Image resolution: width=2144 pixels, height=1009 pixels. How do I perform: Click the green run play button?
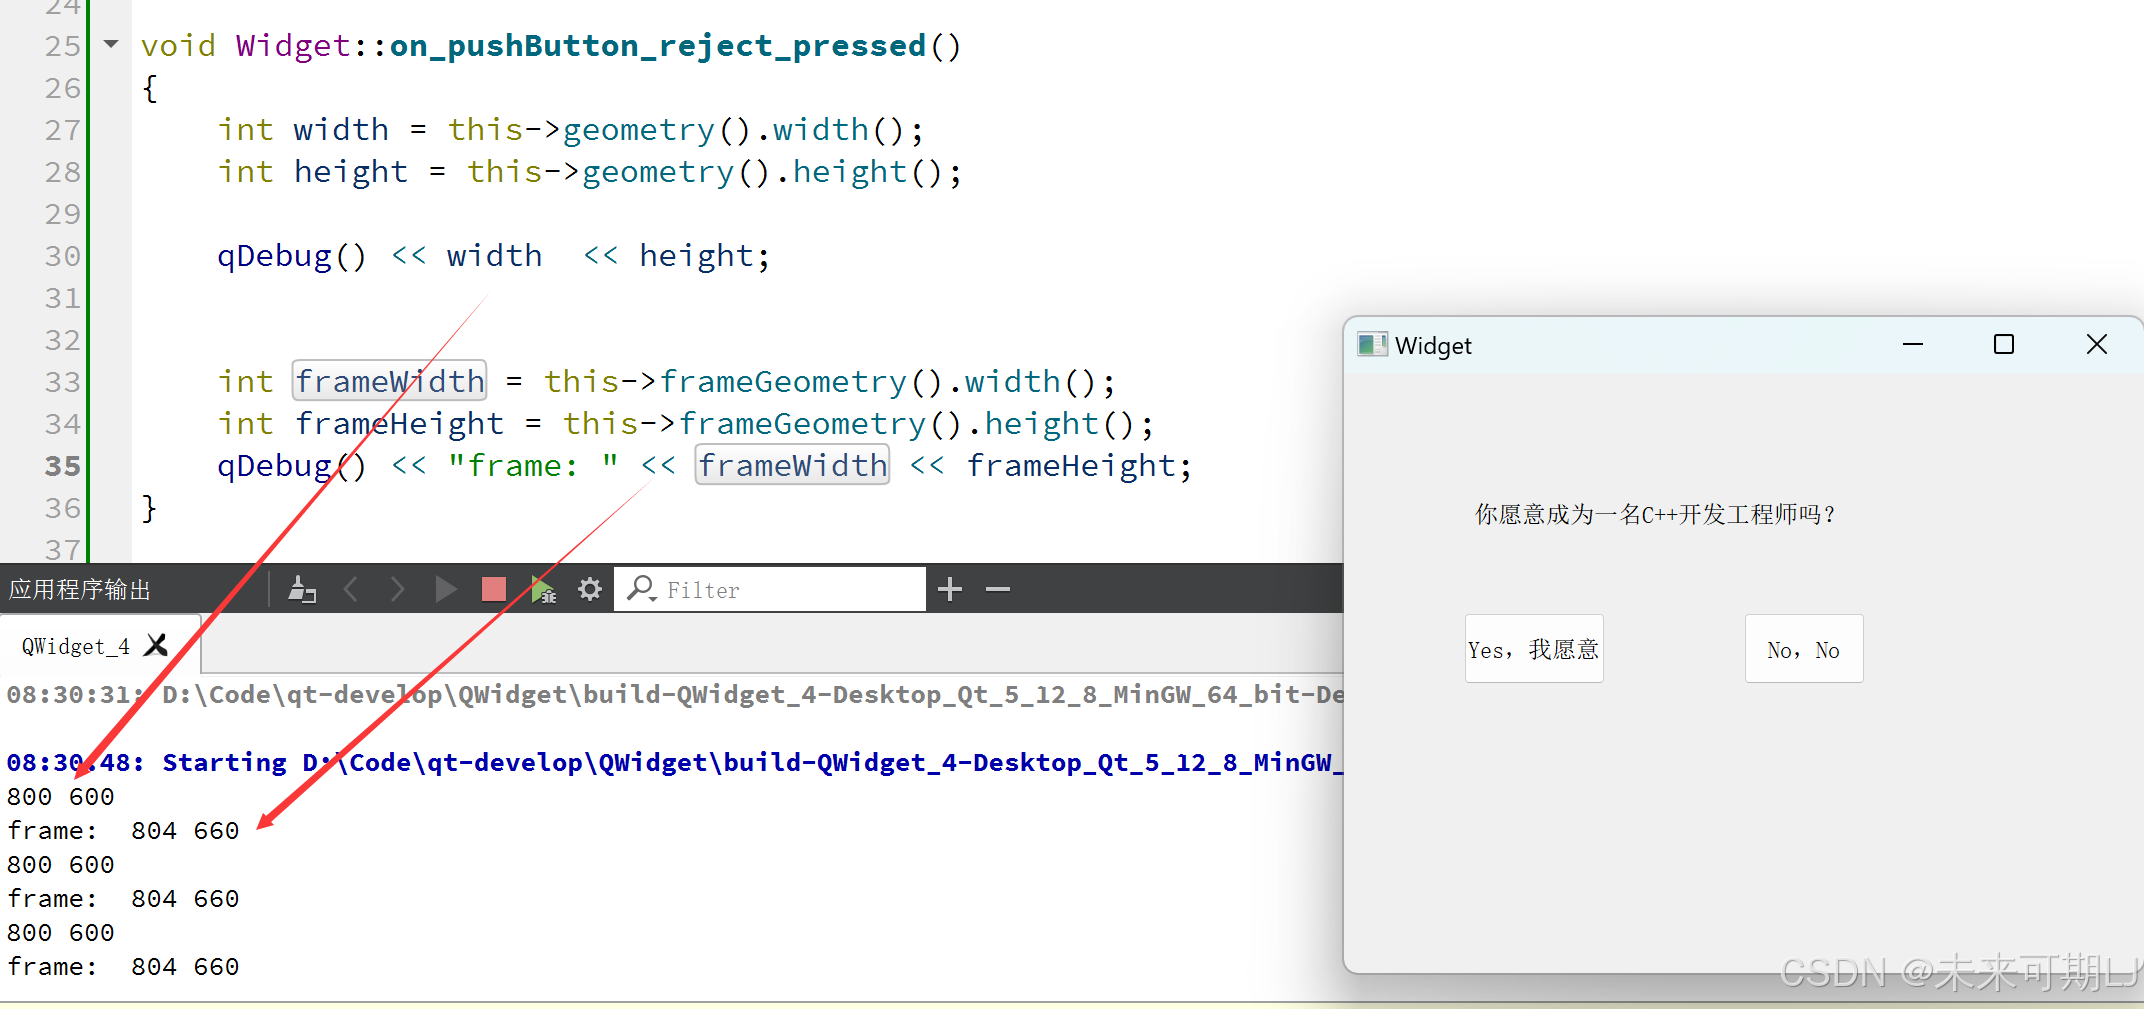446,589
